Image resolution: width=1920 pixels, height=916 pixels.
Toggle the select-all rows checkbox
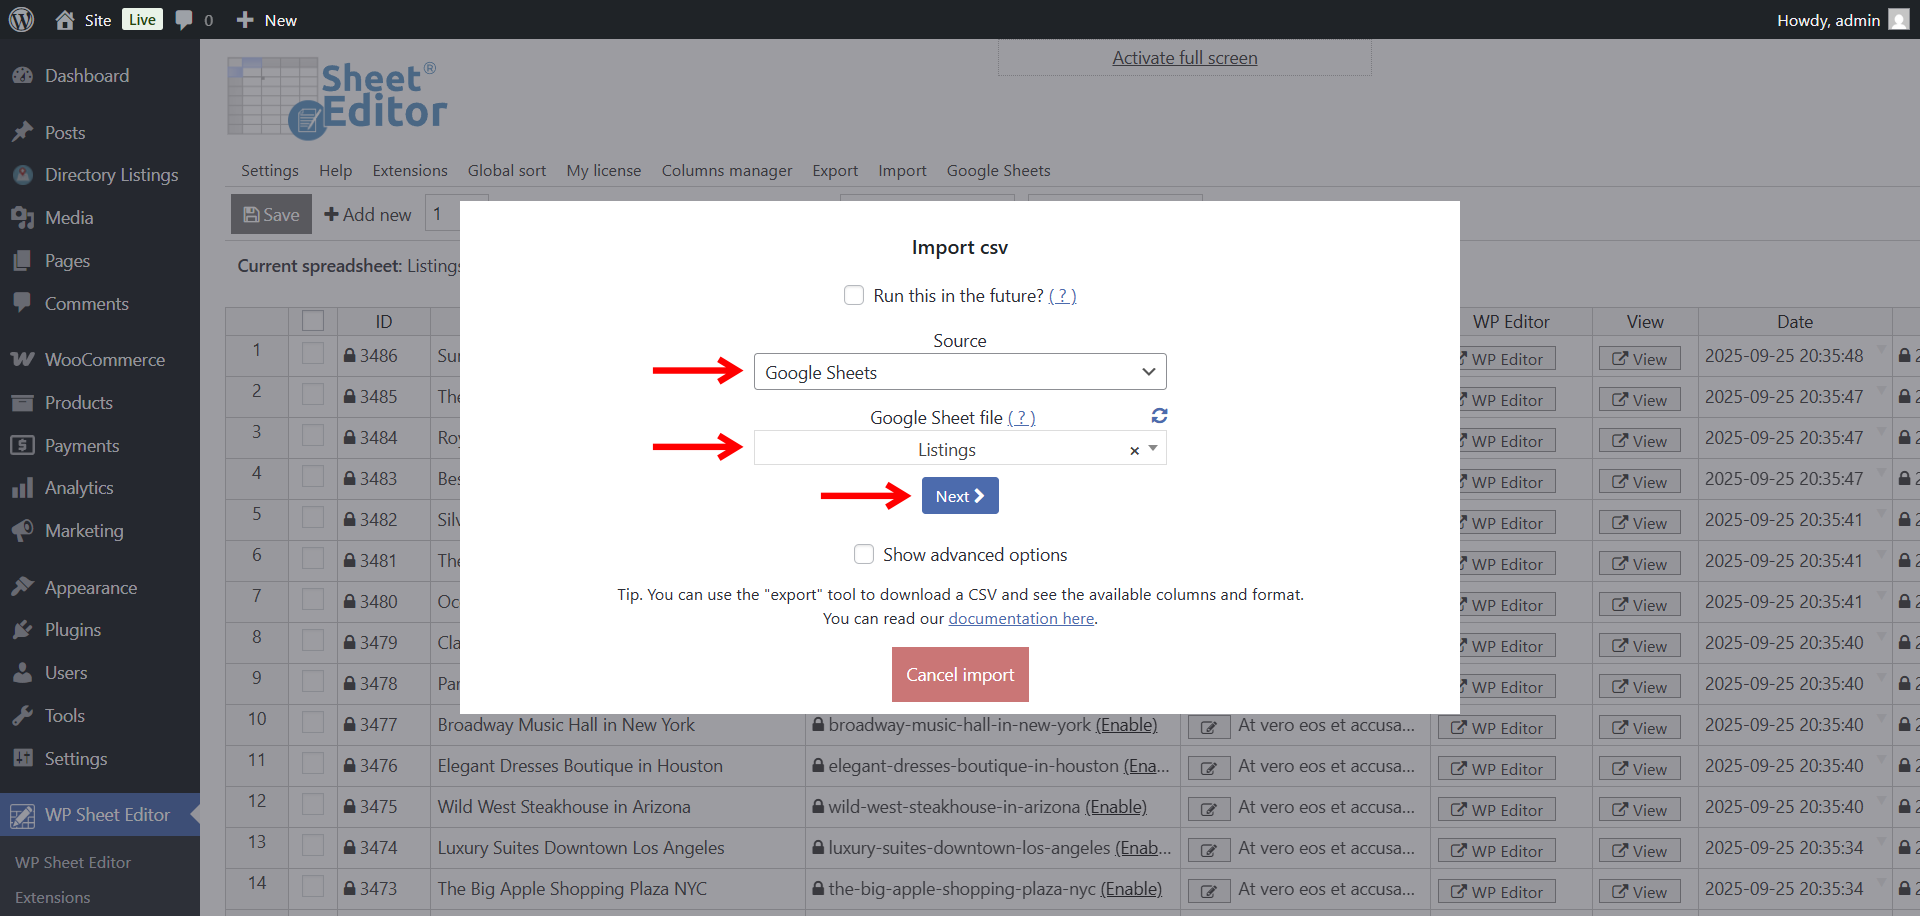313,321
